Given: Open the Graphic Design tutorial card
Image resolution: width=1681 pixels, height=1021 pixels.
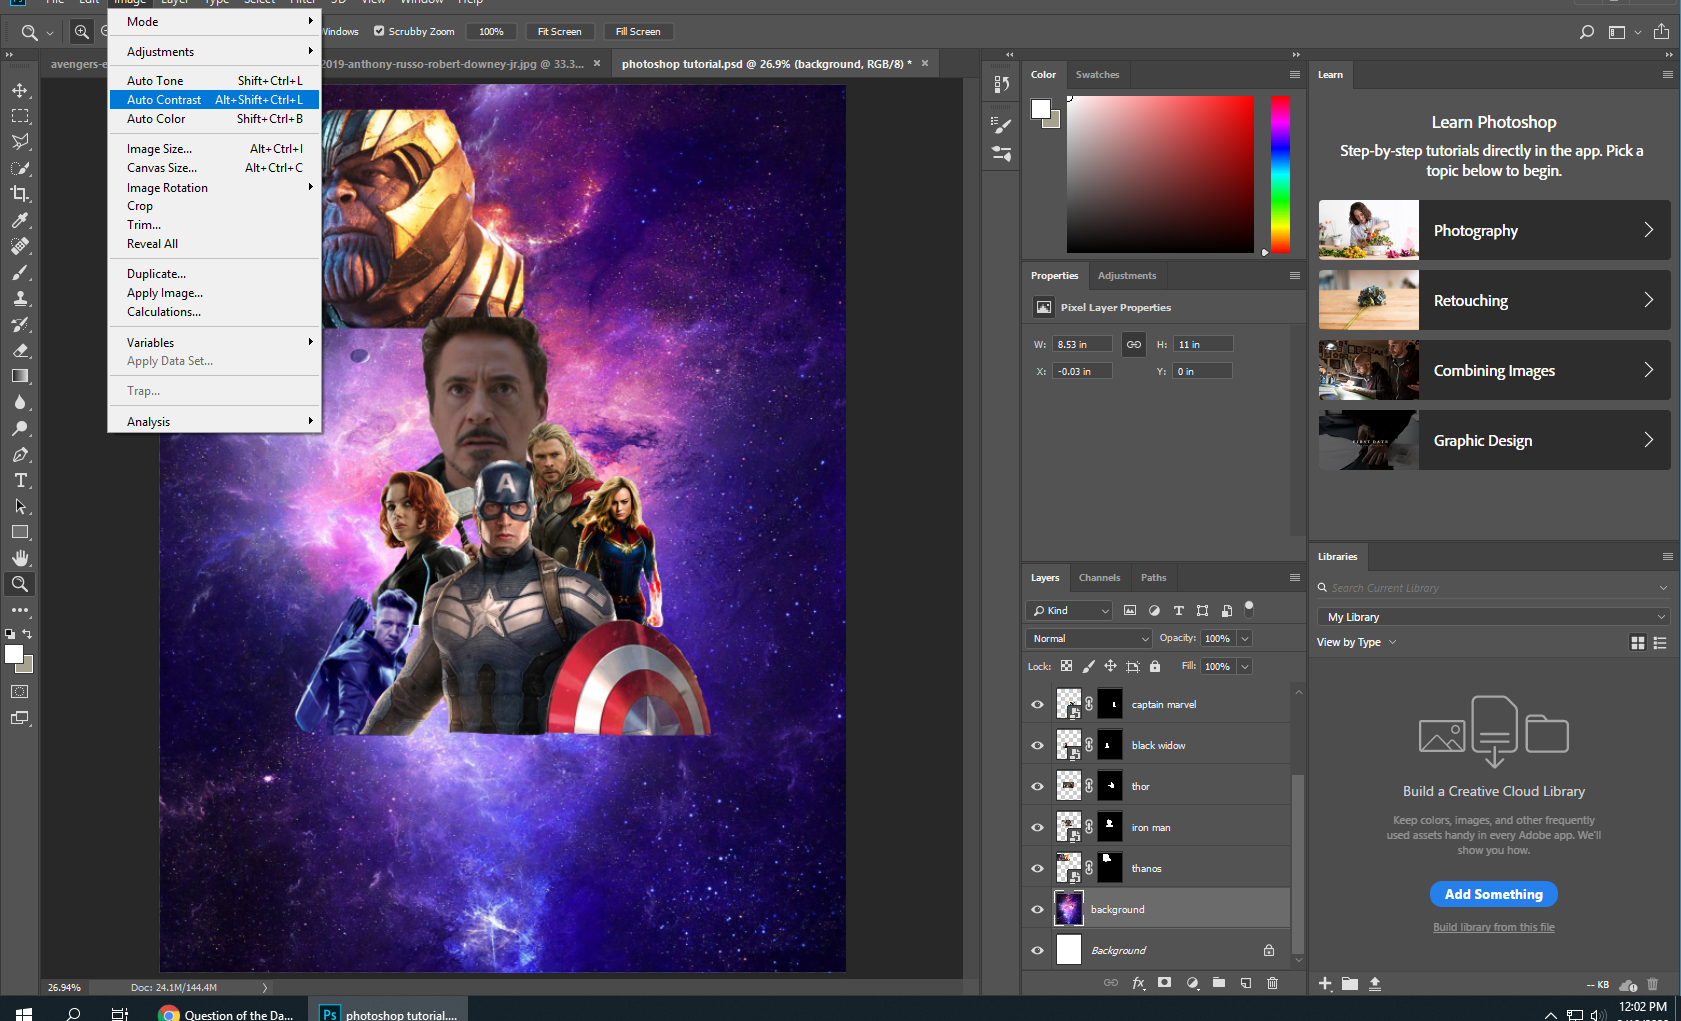Looking at the screenshot, I should [x=1494, y=440].
